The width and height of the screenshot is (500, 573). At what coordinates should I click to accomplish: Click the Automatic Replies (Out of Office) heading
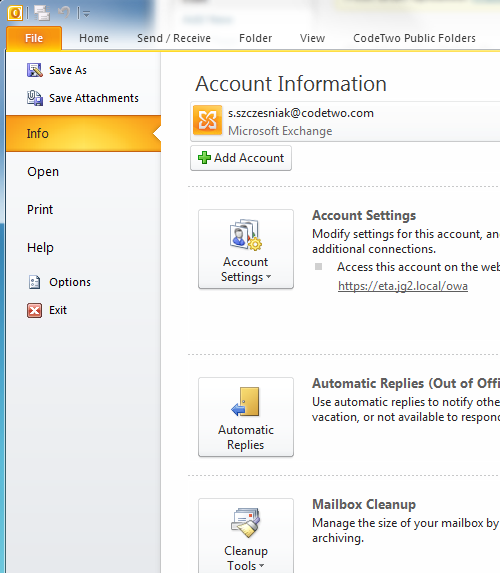(x=406, y=383)
